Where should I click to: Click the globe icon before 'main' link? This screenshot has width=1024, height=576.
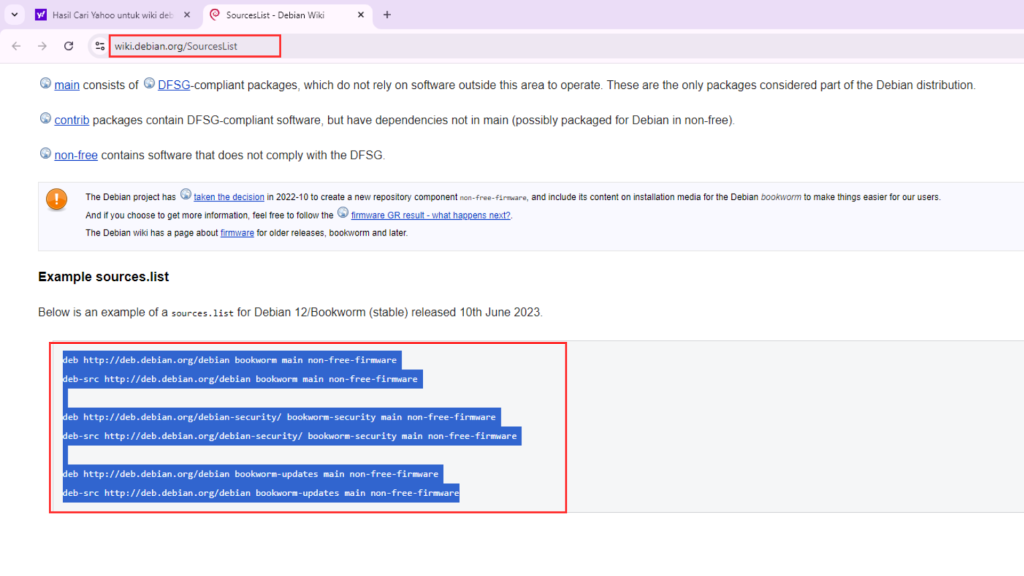[x=45, y=84]
